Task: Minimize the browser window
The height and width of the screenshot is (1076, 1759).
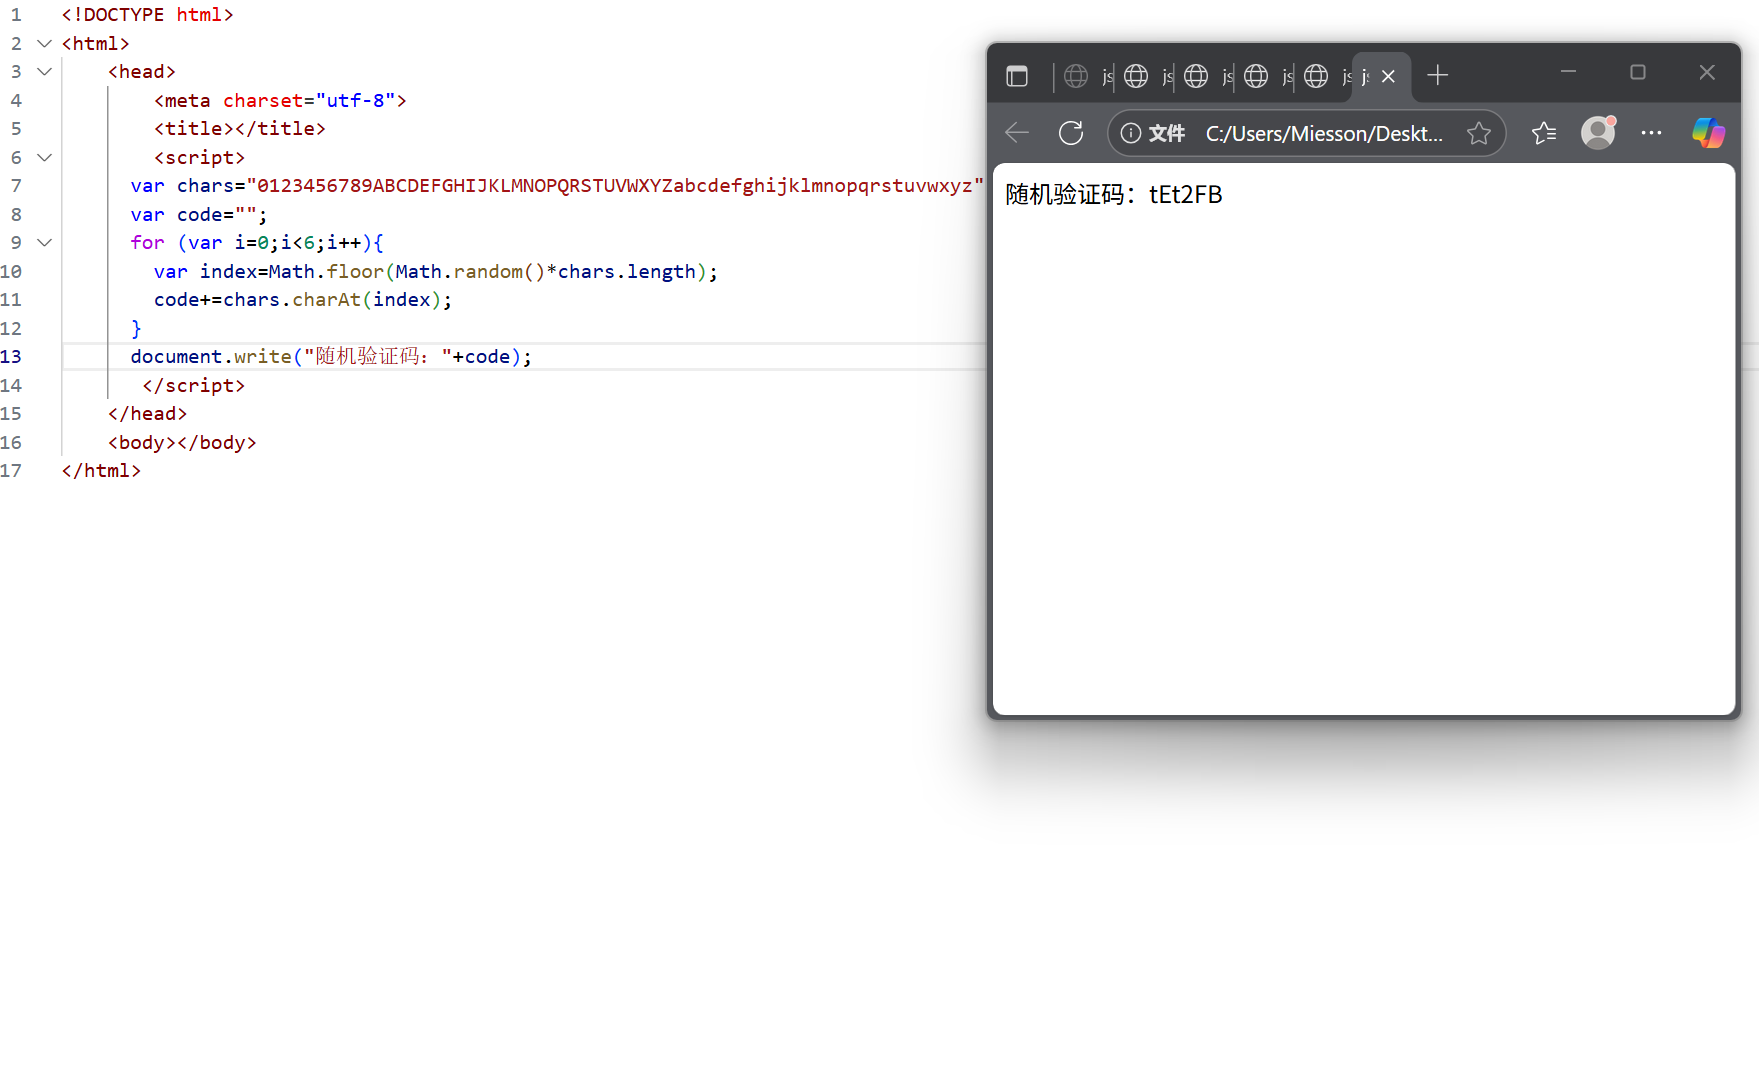Action: [1568, 72]
